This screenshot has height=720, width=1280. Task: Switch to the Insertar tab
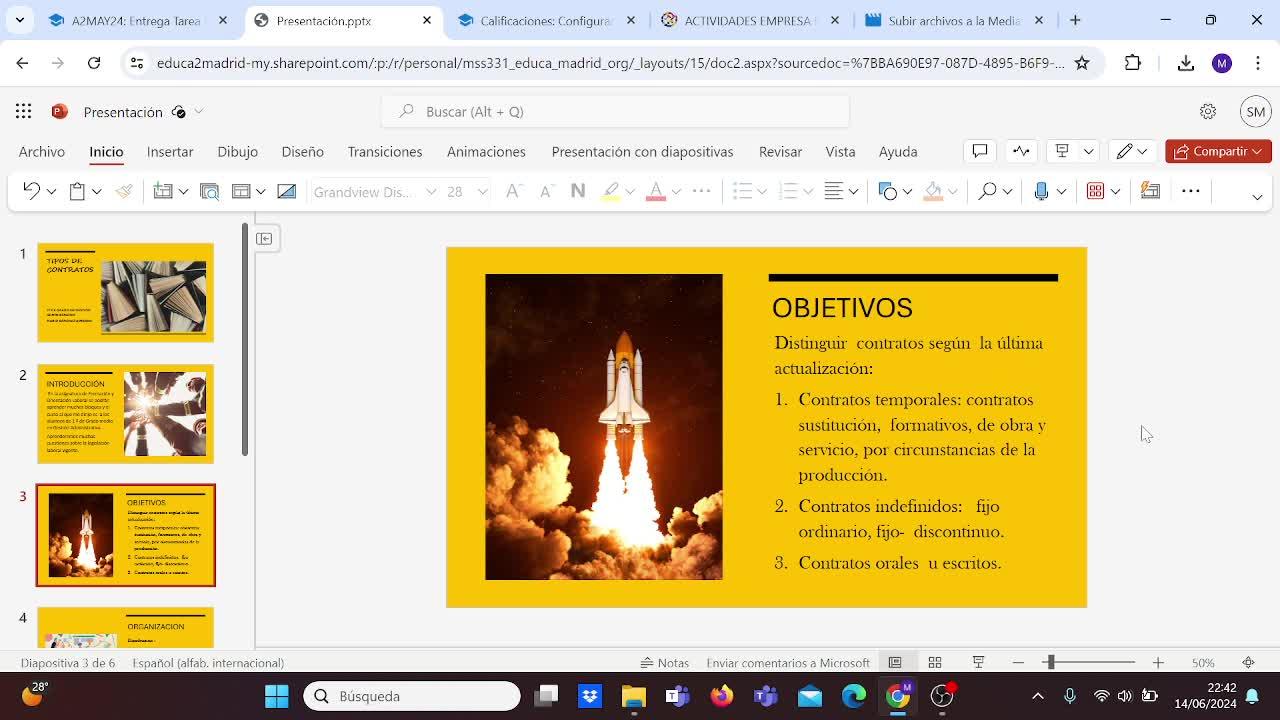pos(170,151)
